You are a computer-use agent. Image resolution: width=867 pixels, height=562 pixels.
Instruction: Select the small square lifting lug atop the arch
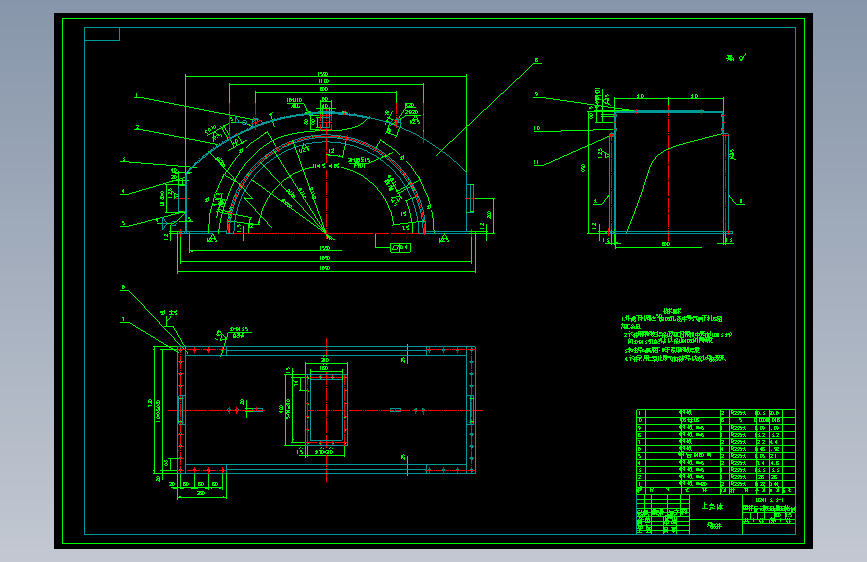325,120
